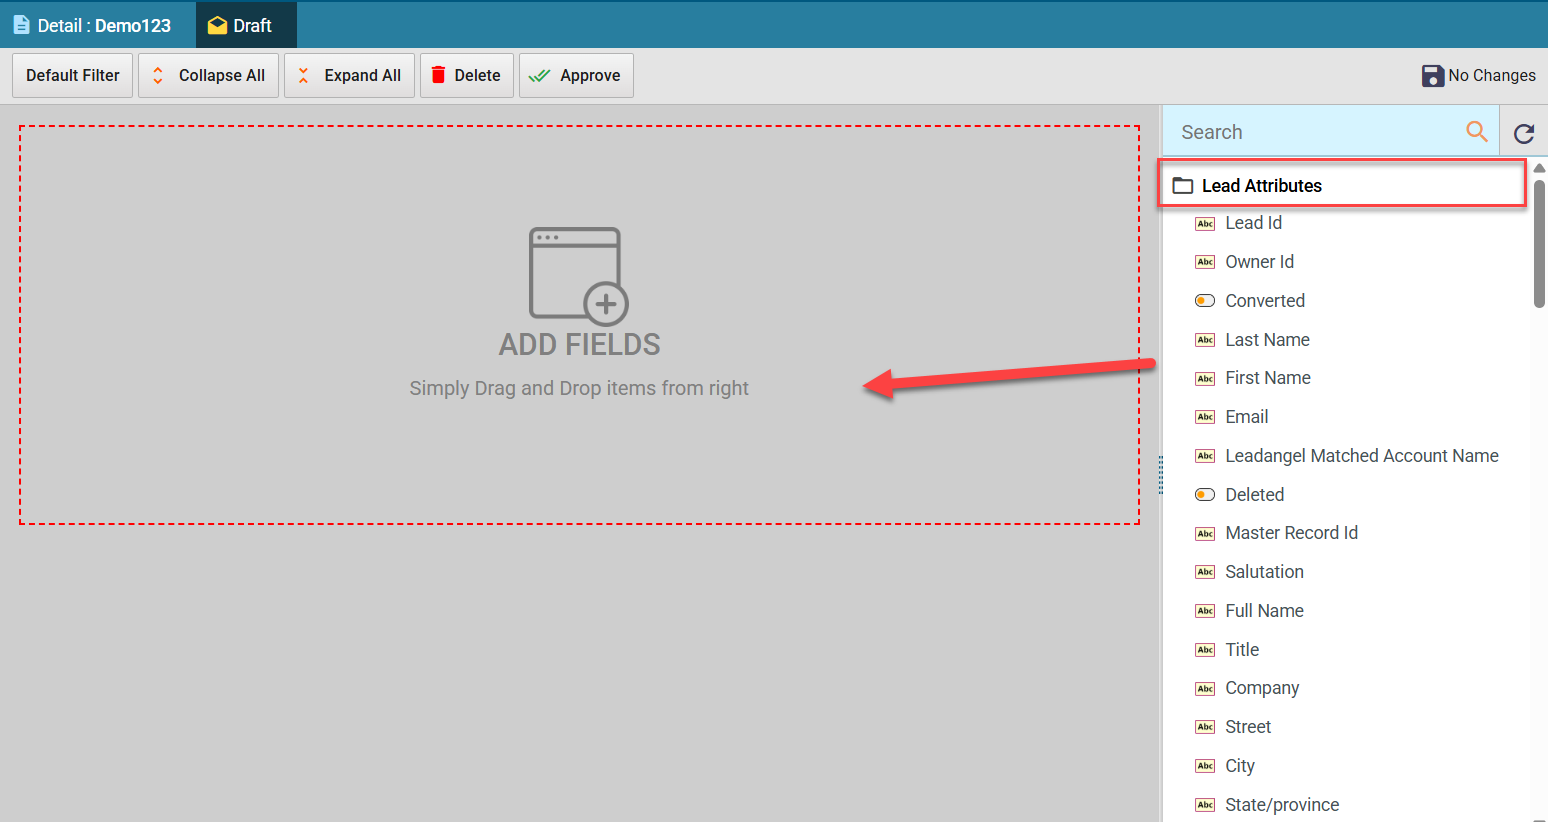Select the Lead Id field

1253,223
